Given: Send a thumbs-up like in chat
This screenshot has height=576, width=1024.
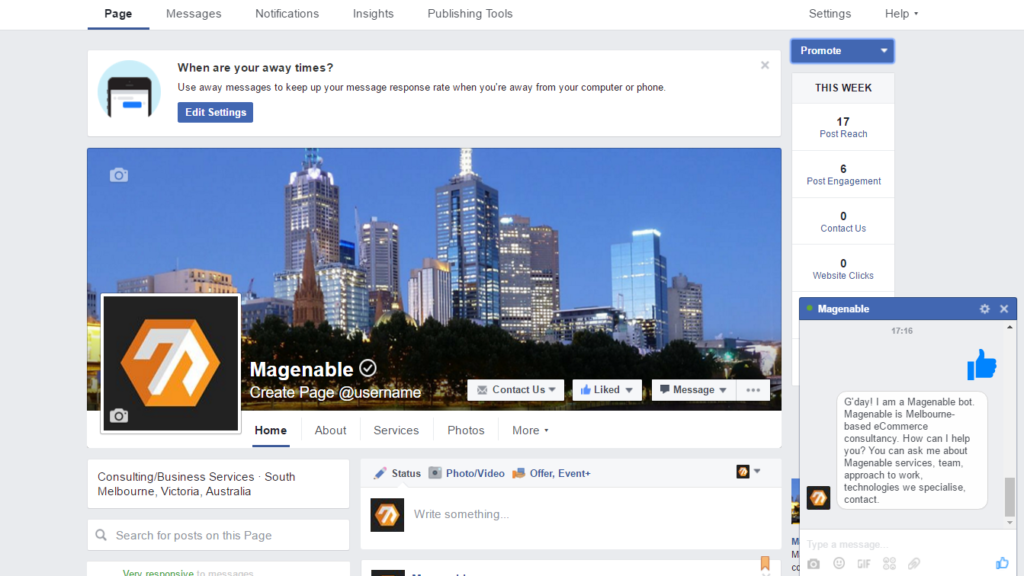Looking at the screenshot, I should pos(1002,563).
